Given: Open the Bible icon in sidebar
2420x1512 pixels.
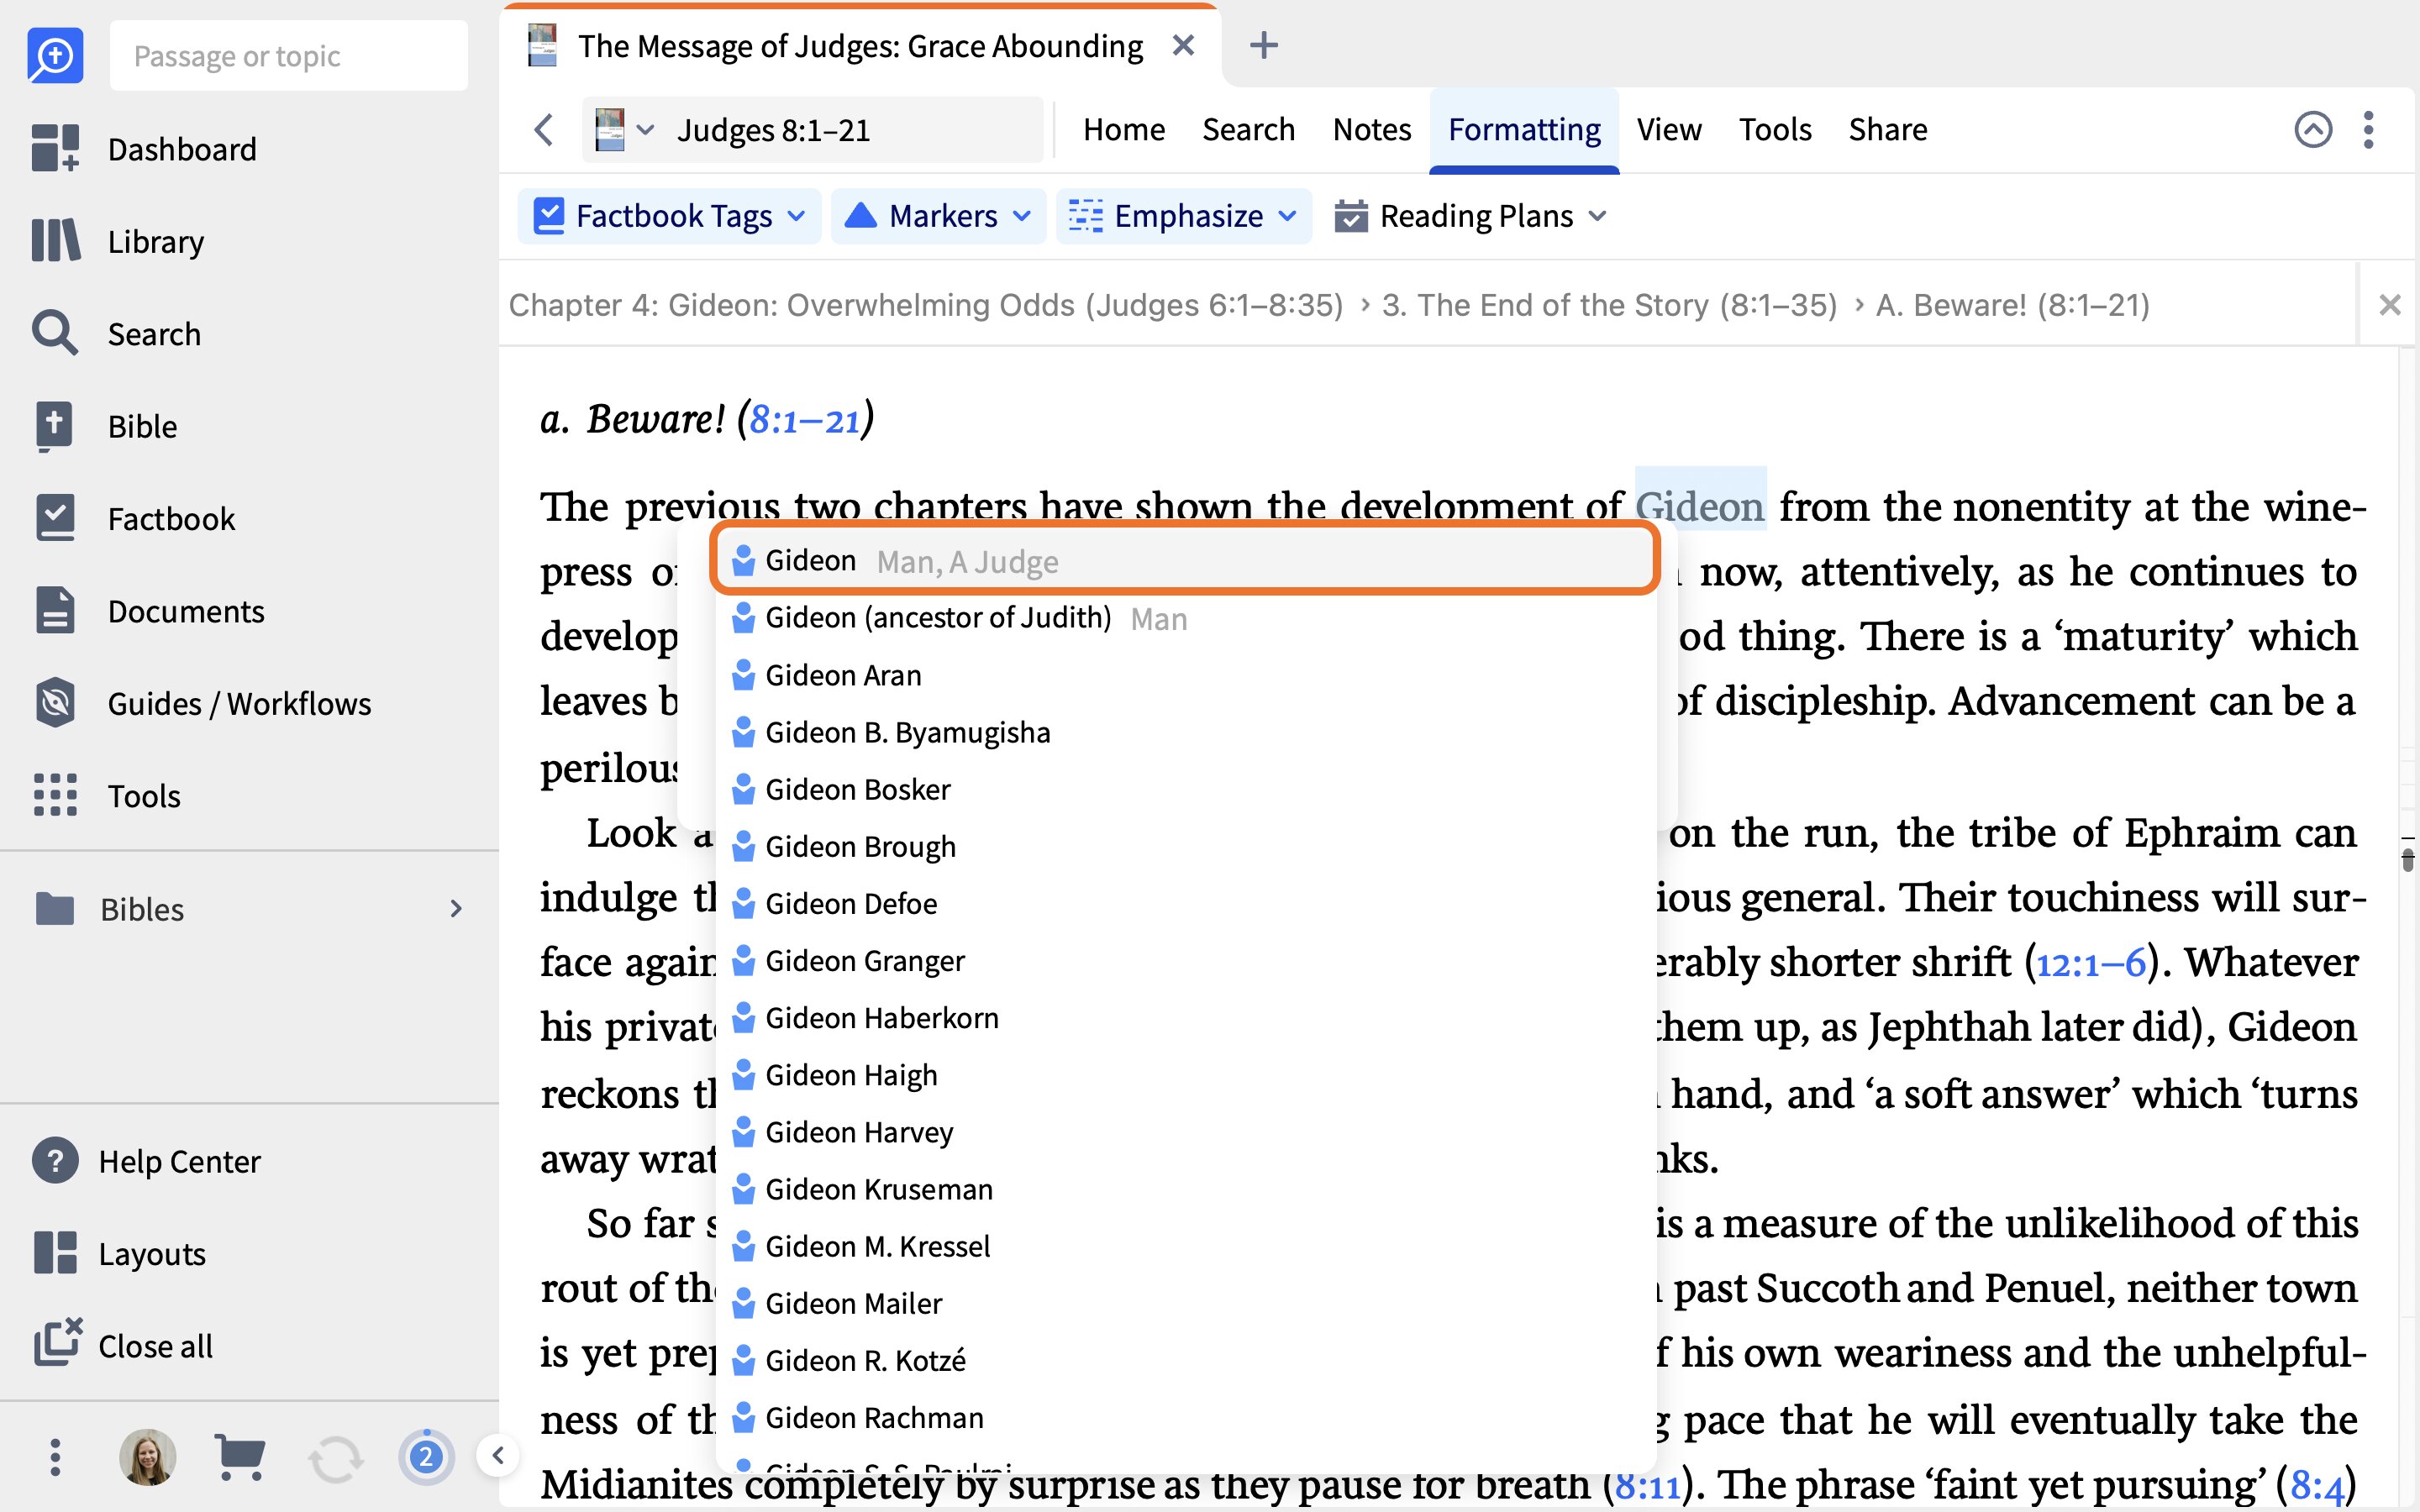Looking at the screenshot, I should point(54,426).
